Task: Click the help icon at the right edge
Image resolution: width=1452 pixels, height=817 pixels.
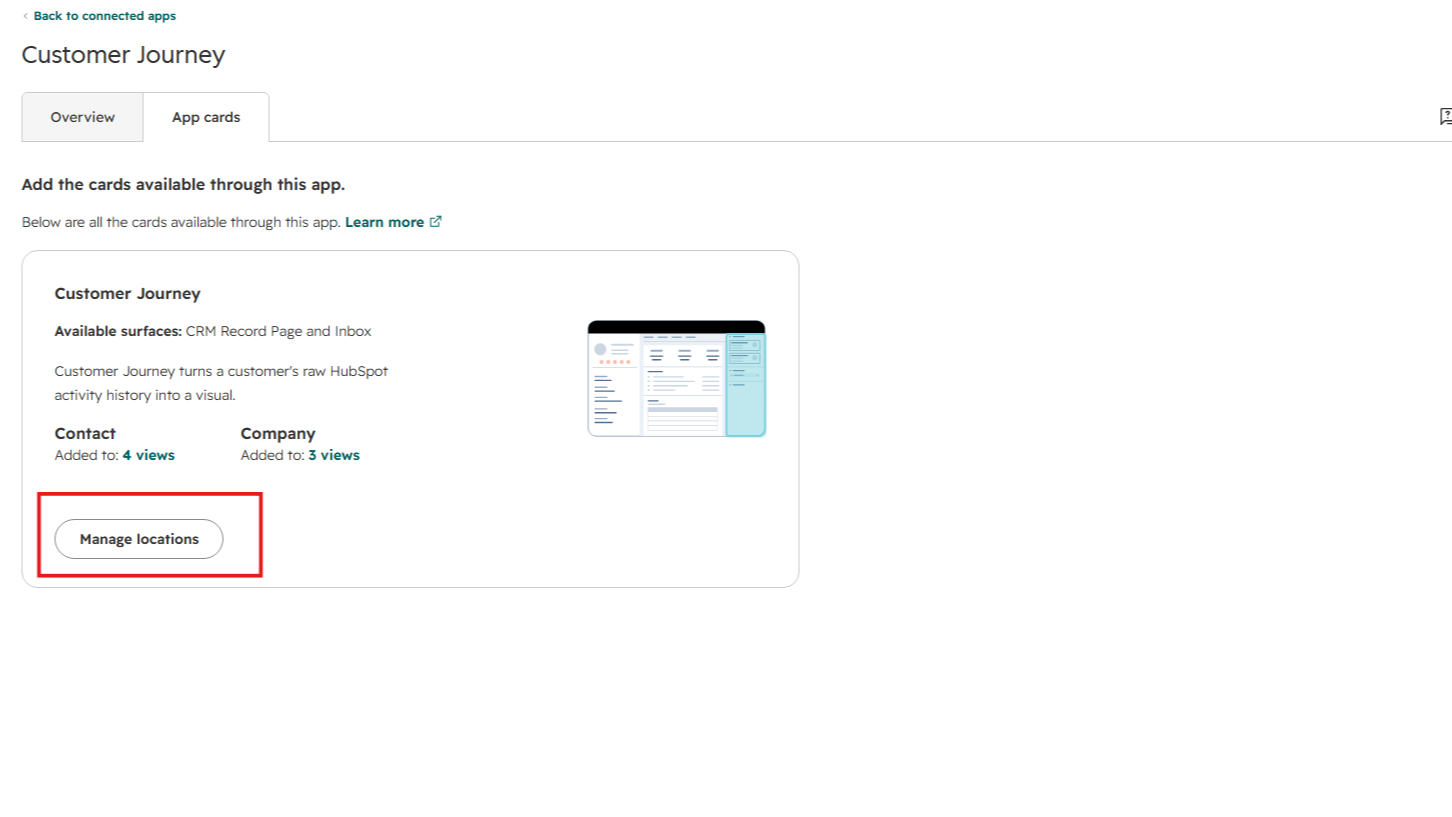Action: point(1445,117)
